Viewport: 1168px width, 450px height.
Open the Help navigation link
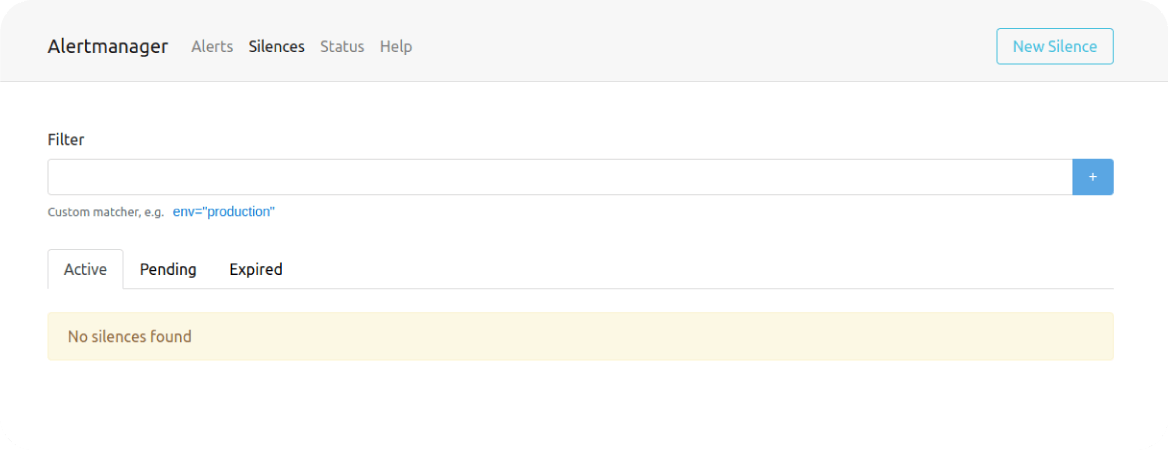[396, 46]
